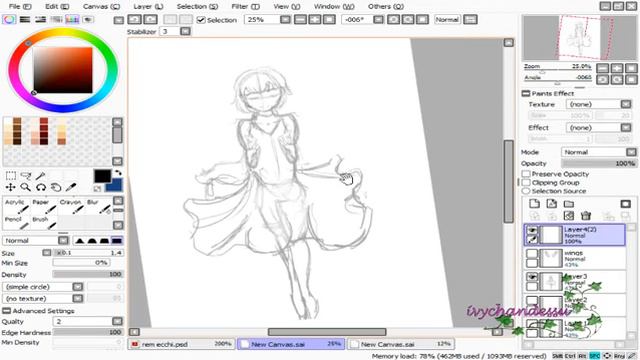Click the zoom out minus button in toolbar

click(300, 20)
